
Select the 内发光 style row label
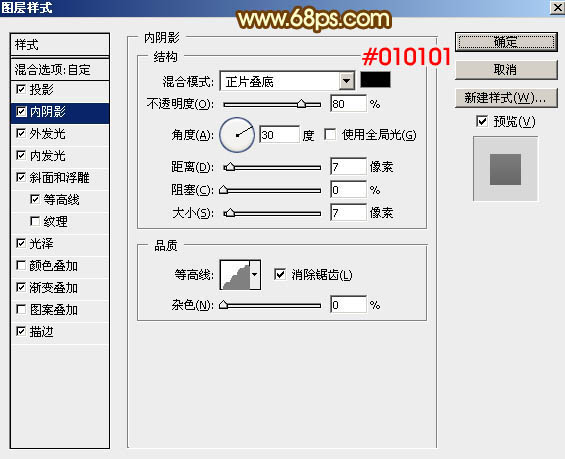click(47, 156)
